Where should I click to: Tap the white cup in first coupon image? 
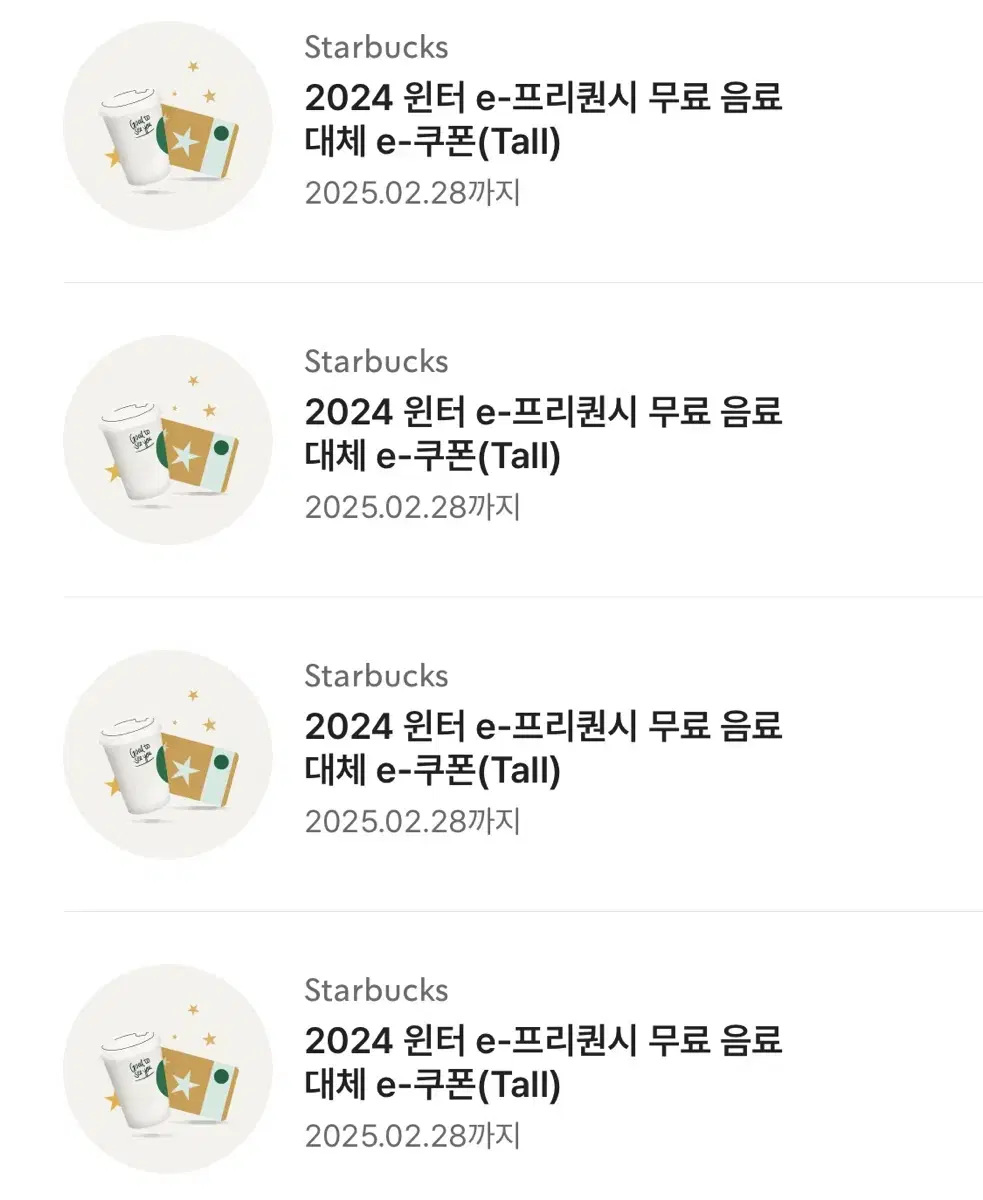(131, 135)
